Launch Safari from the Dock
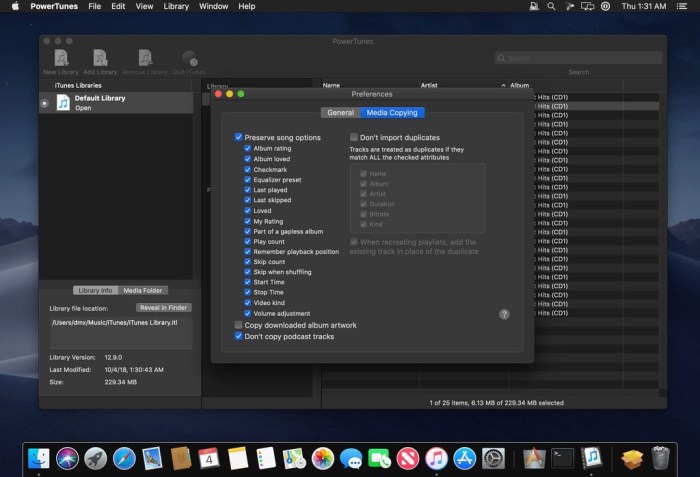The image size is (700, 477). point(124,459)
